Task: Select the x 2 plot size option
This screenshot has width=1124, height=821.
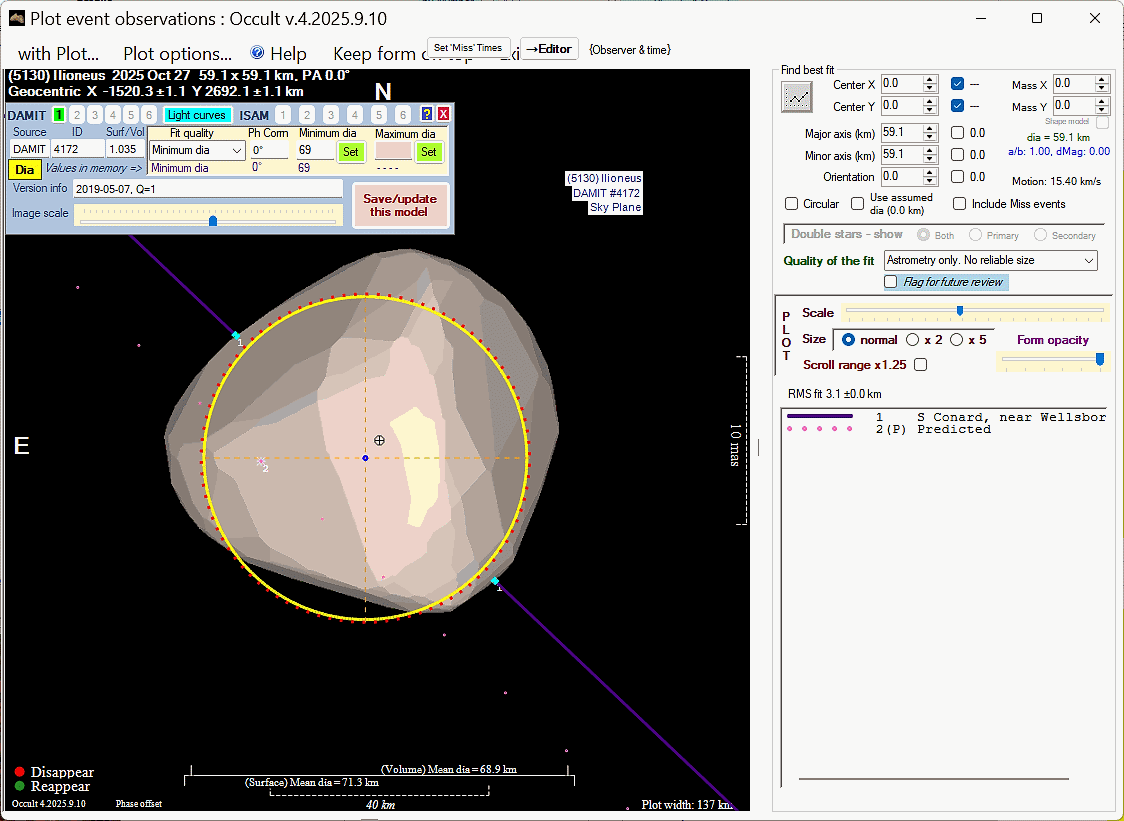Action: click(912, 340)
